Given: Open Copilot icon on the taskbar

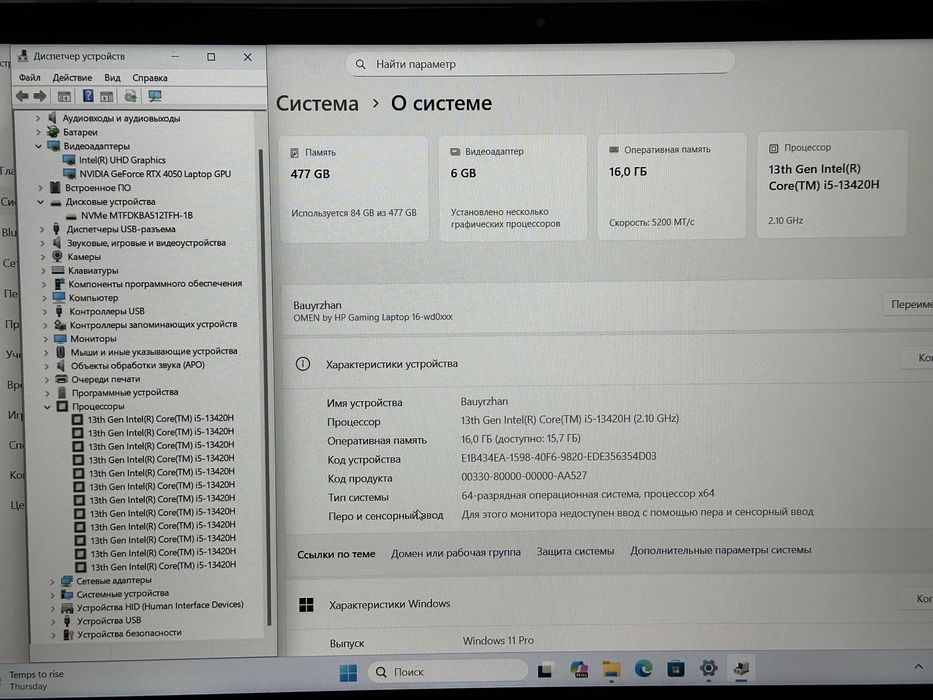Looking at the screenshot, I should point(578,670).
